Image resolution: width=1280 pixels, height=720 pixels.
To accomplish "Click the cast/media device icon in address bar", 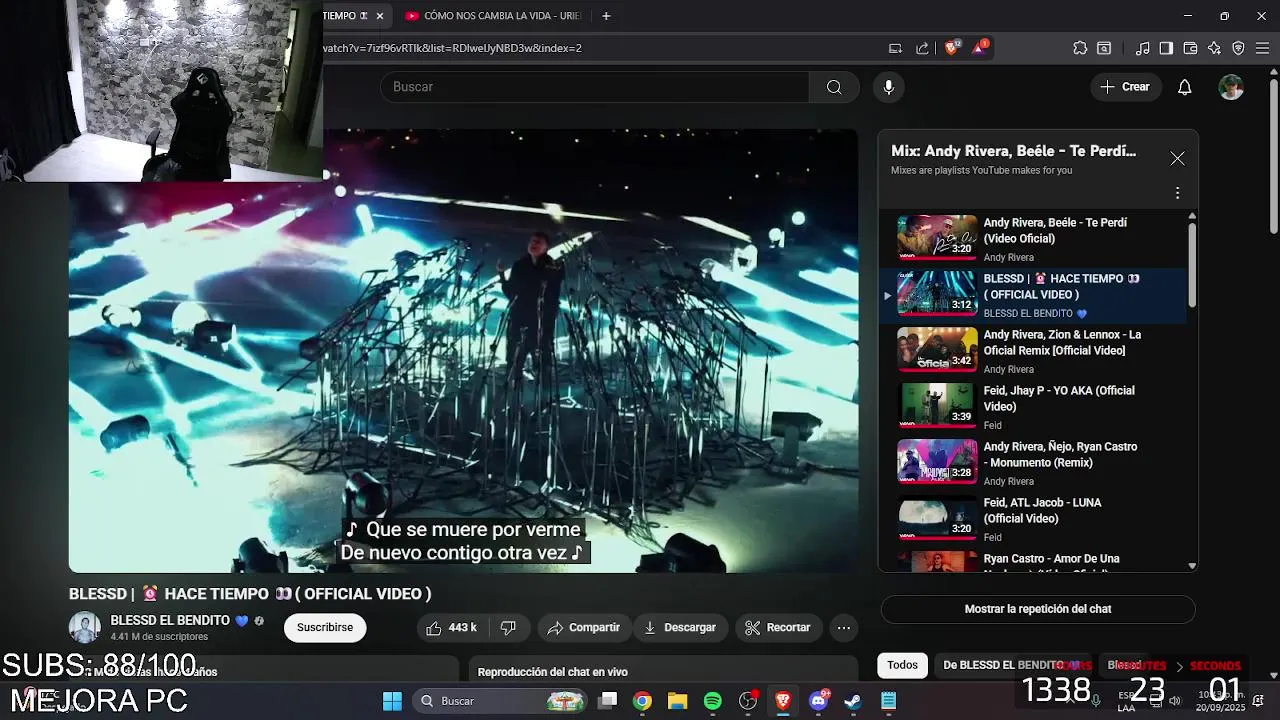I will (x=895, y=48).
